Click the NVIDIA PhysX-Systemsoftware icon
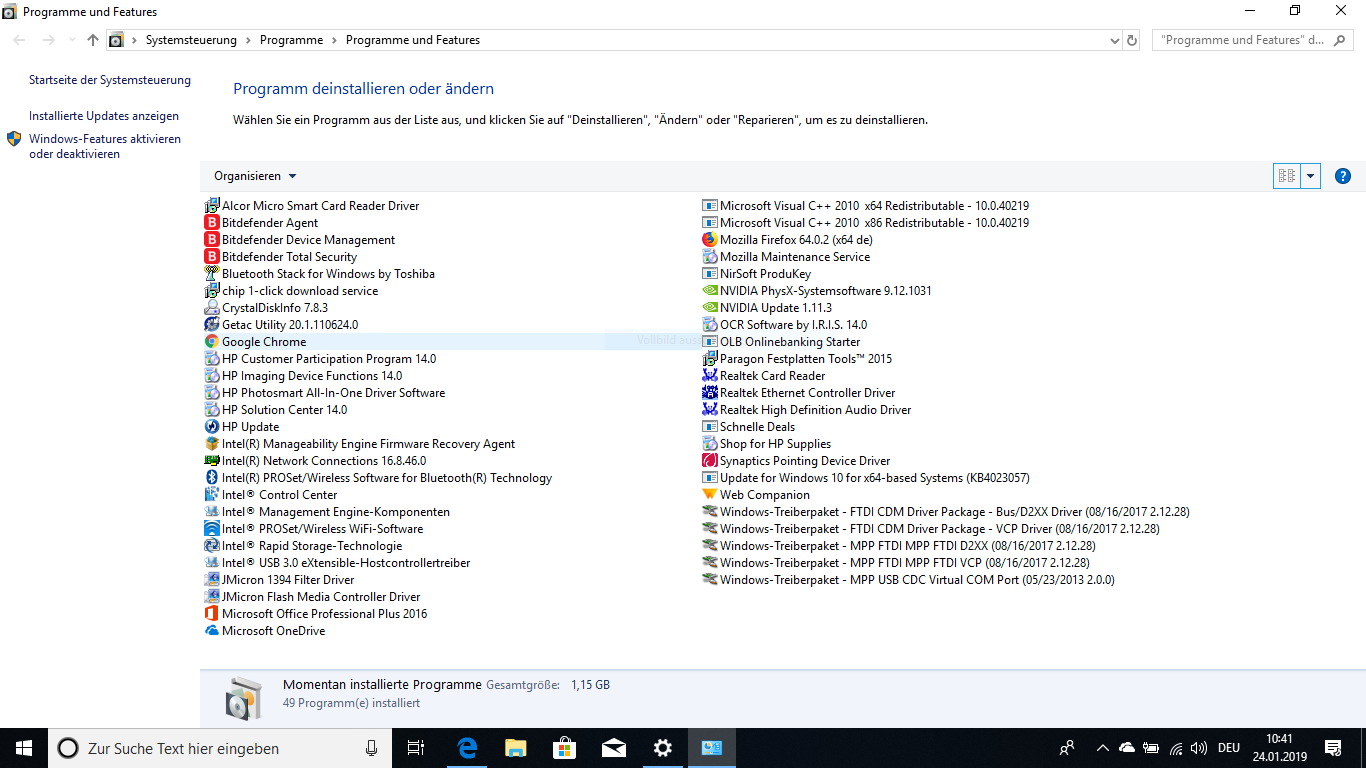The height and width of the screenshot is (768, 1366). click(710, 291)
